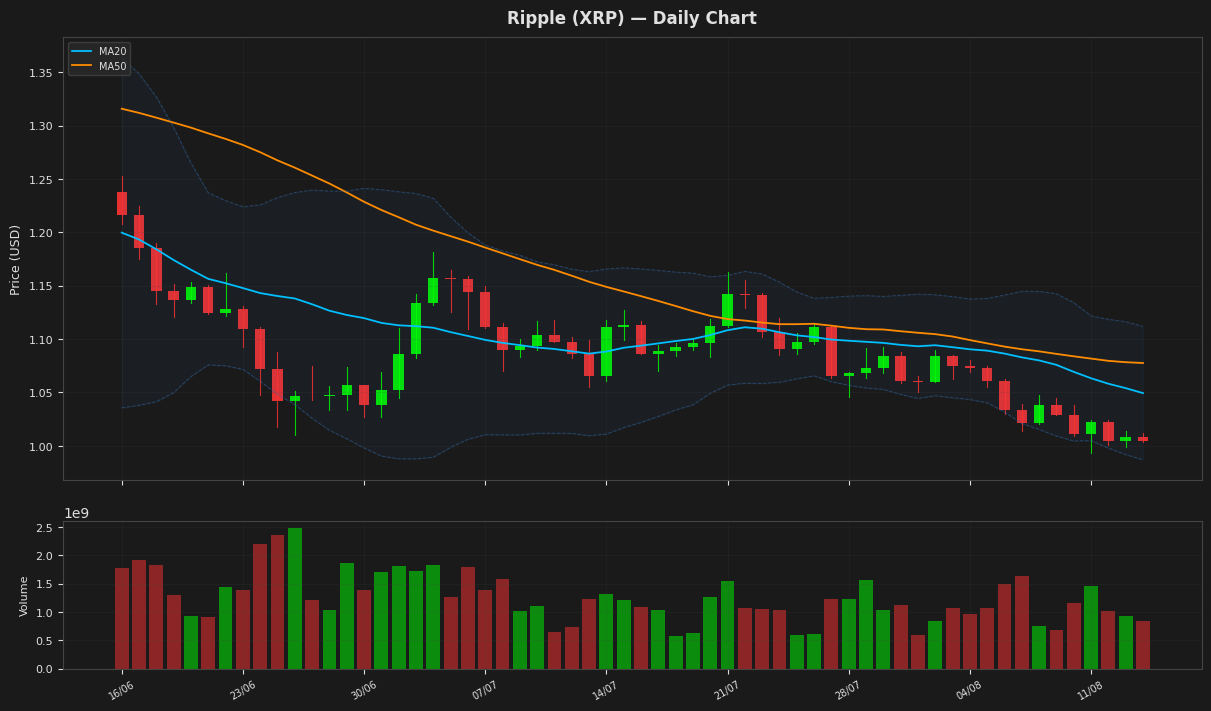The width and height of the screenshot is (1211, 711).
Task: Click the 1.30 price tick label
Action: (41, 127)
